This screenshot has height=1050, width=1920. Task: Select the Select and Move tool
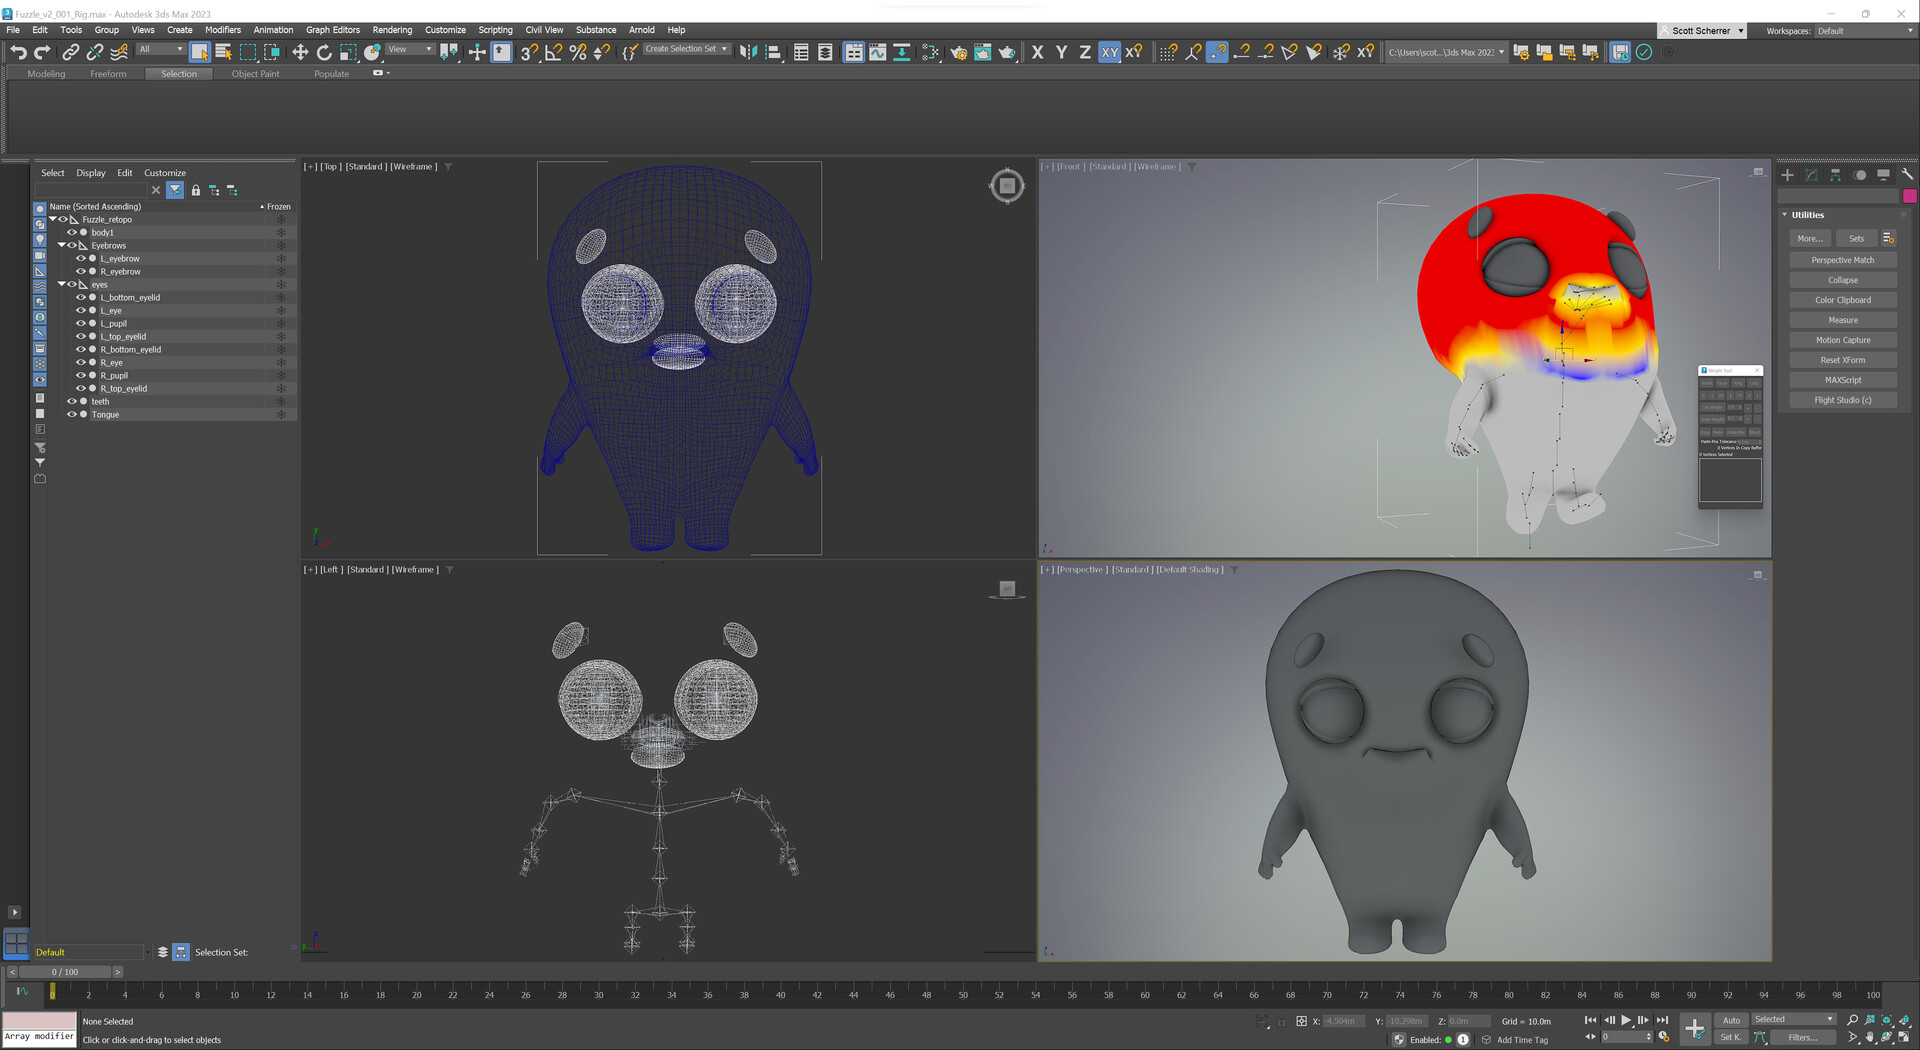click(x=300, y=52)
